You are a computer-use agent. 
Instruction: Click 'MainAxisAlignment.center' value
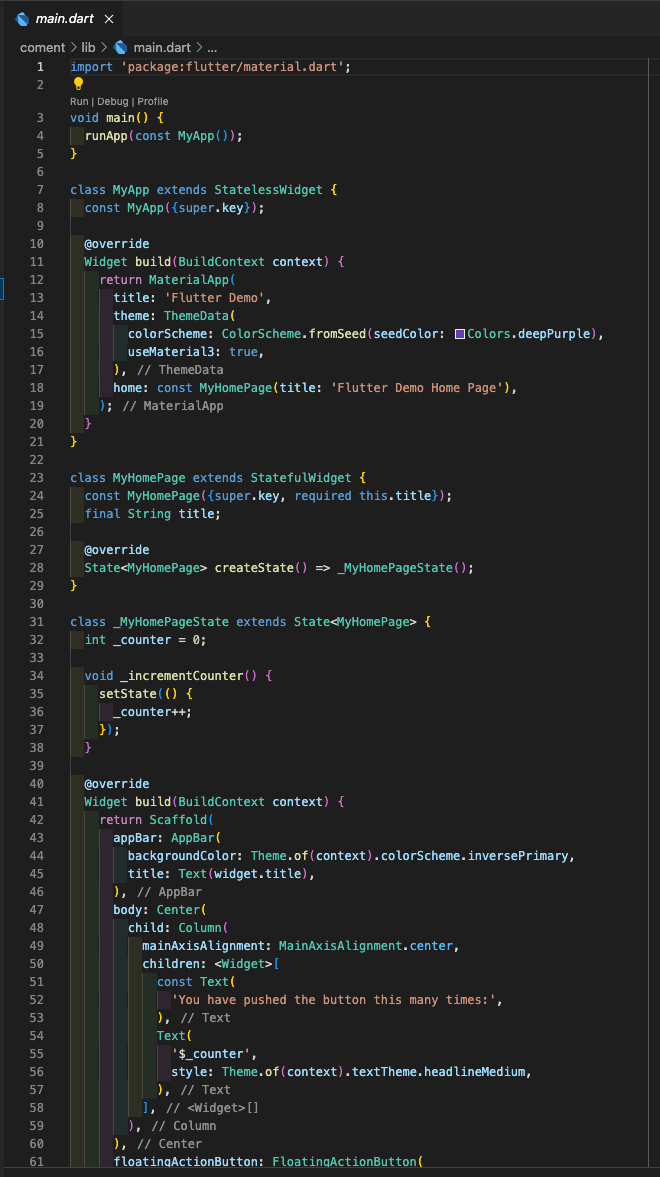(x=366, y=947)
